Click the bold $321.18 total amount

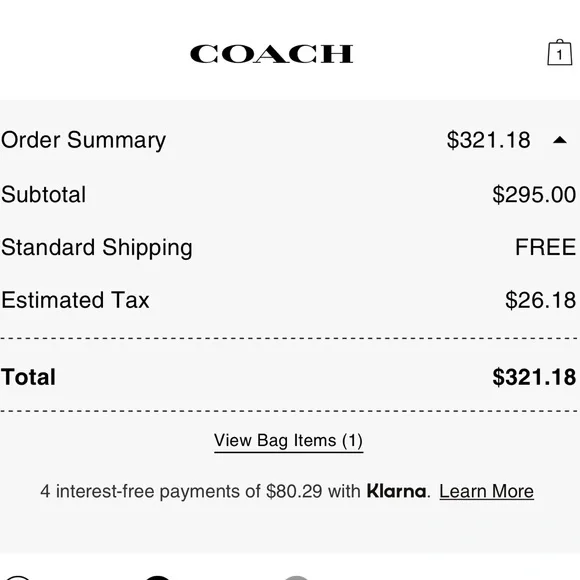point(534,377)
